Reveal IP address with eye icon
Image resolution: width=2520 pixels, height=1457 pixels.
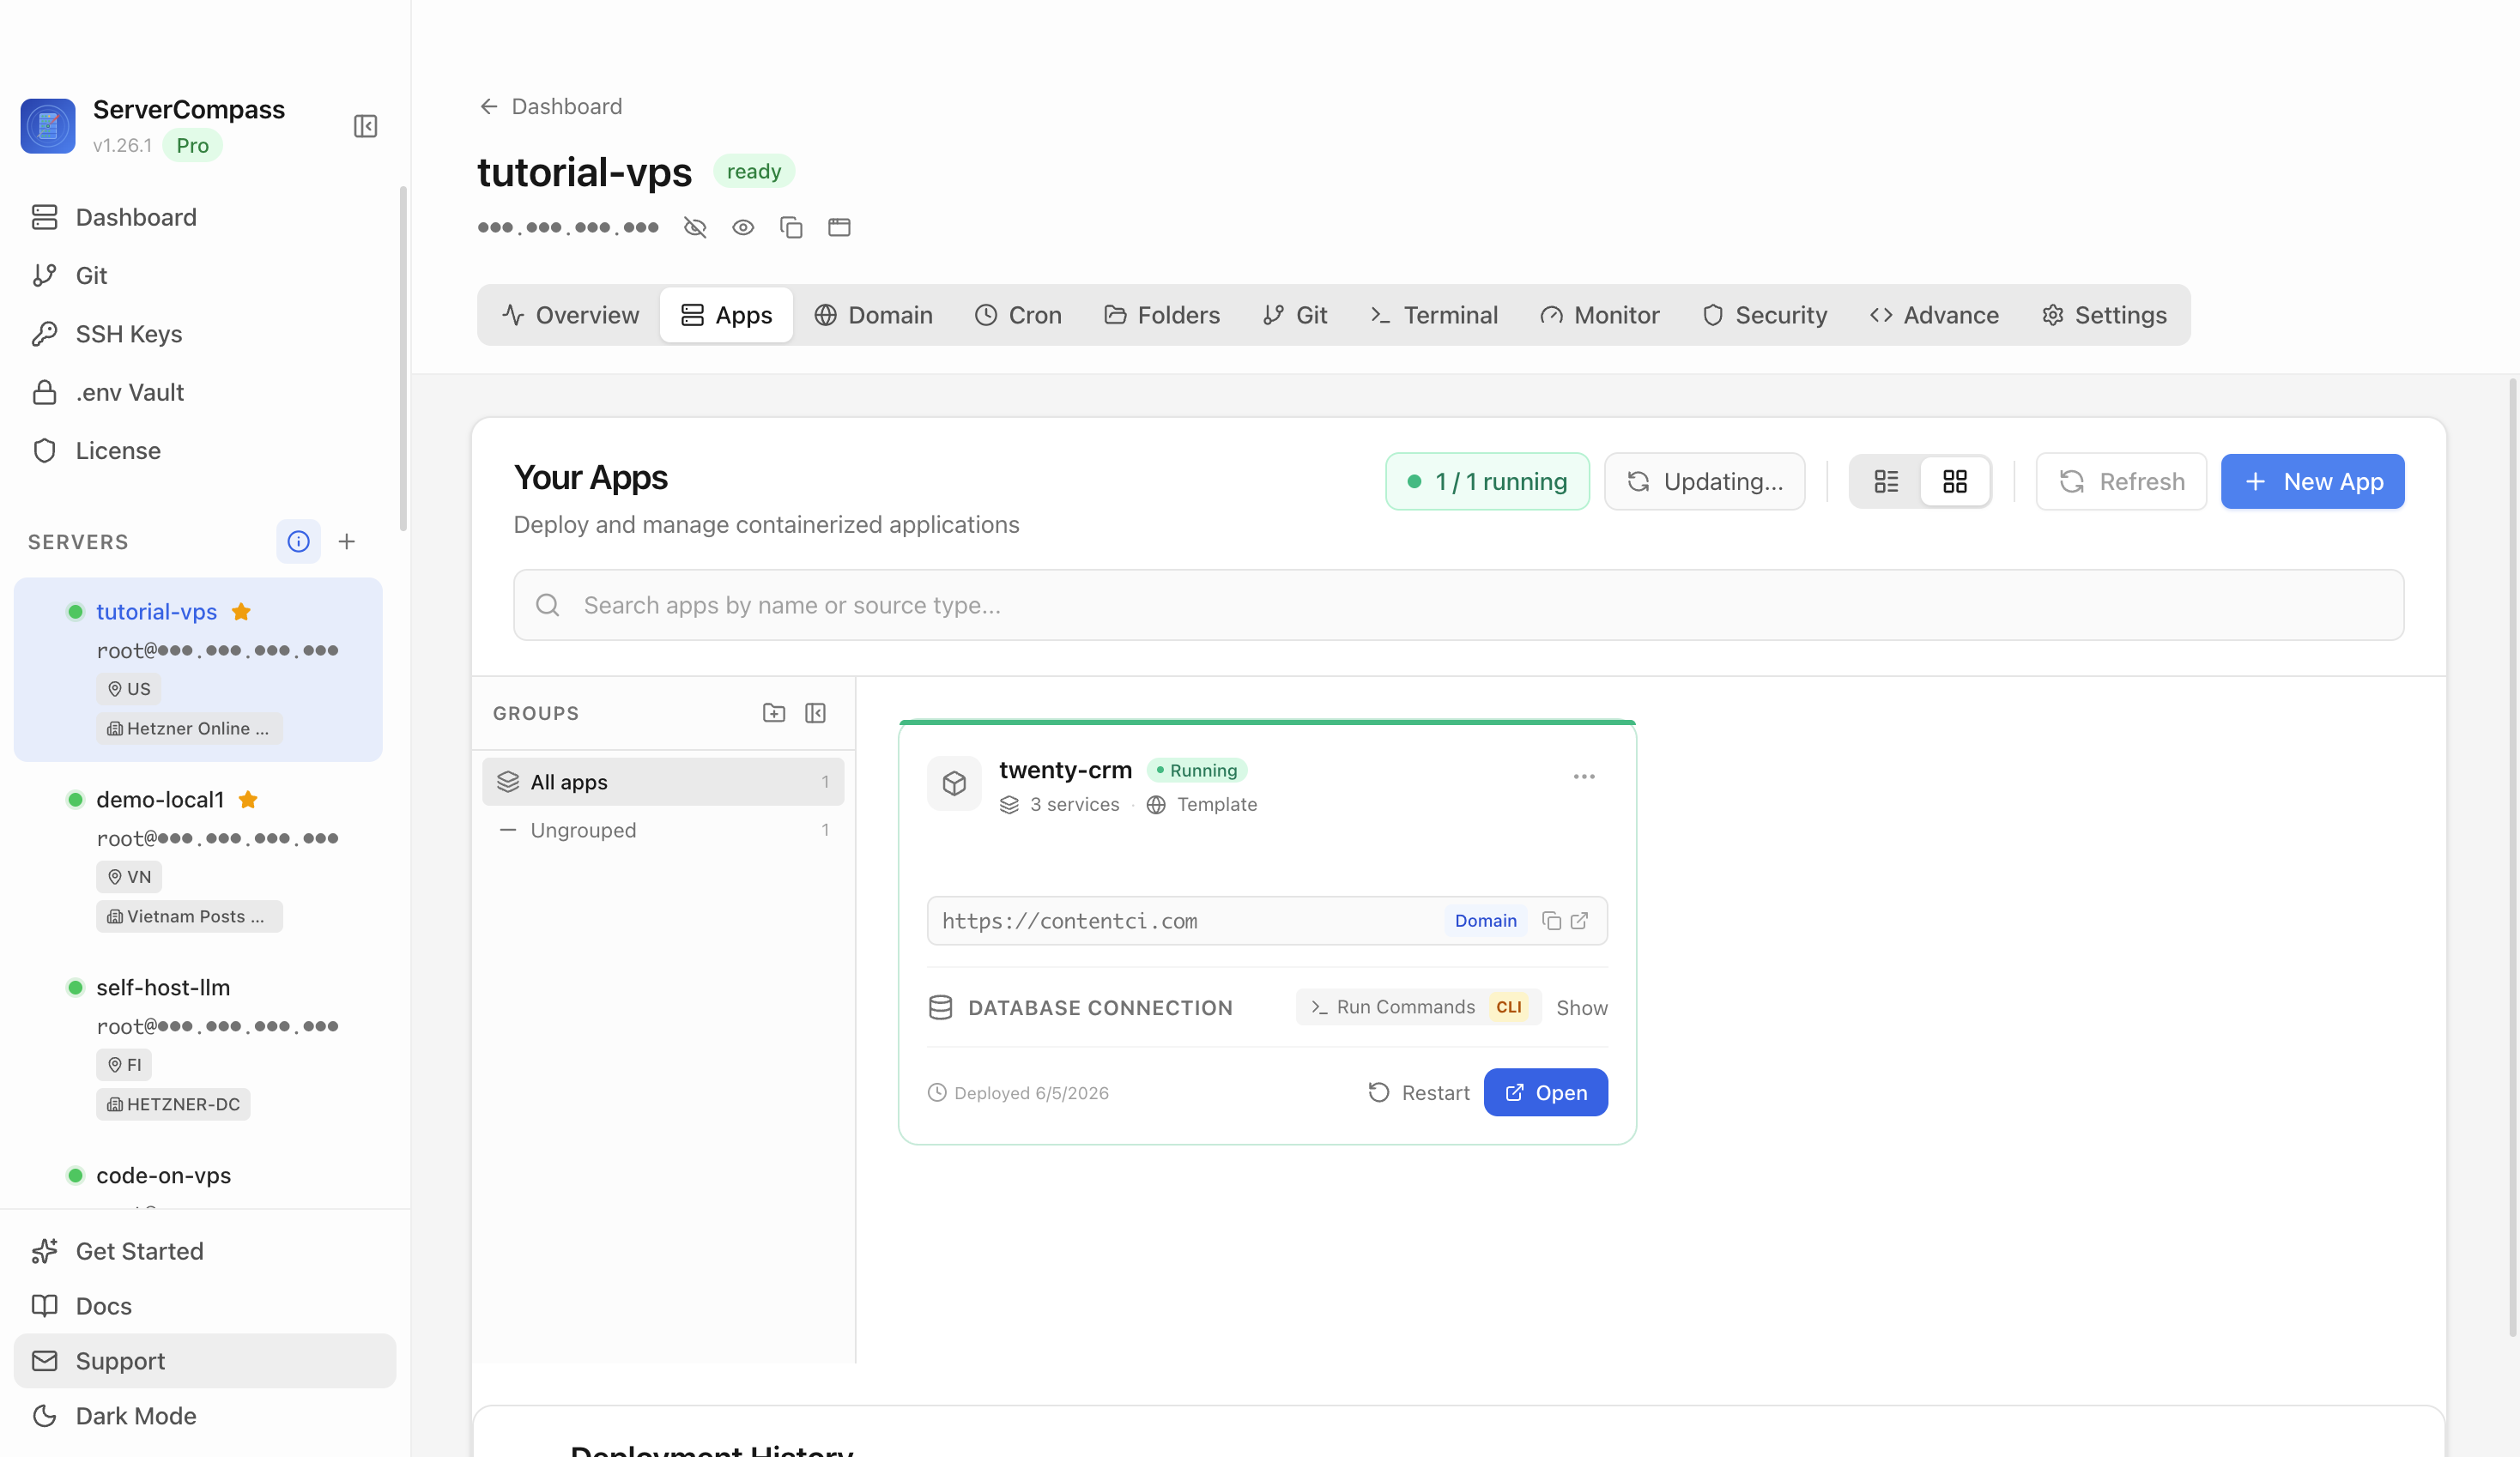pos(743,227)
